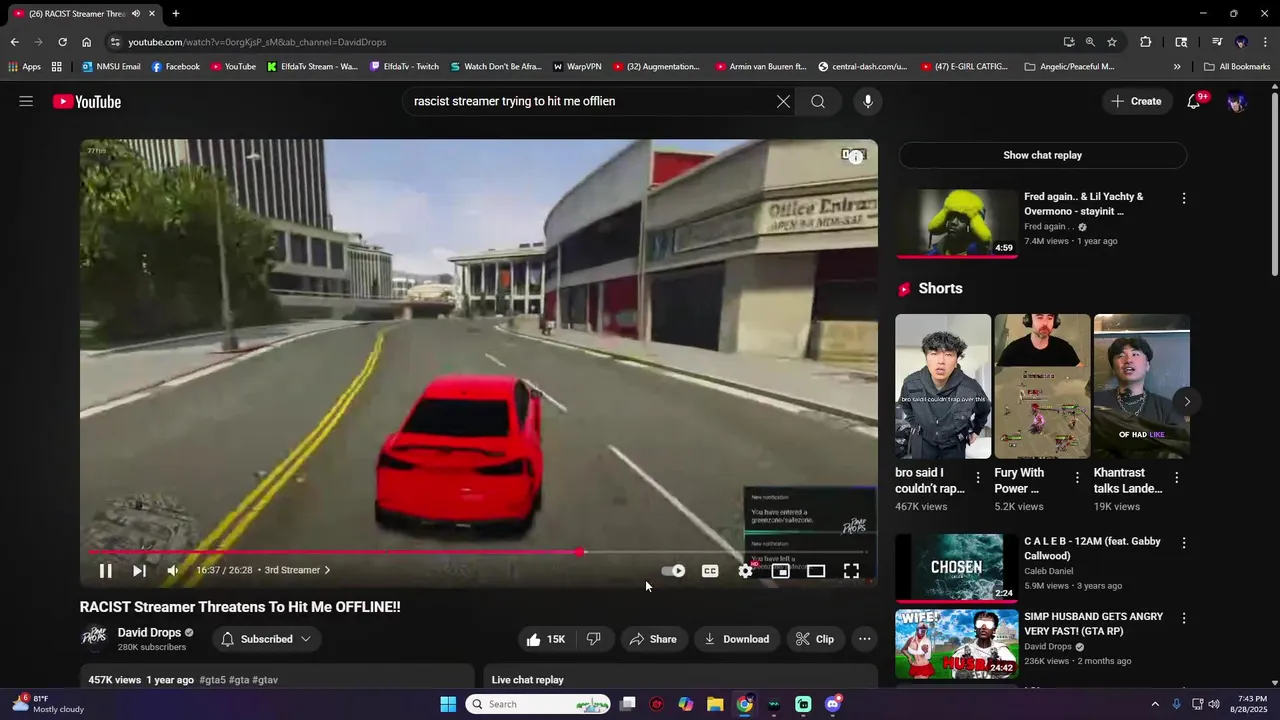Screen dimensions: 1280x720
Task: Dislike the video
Action: coord(594,639)
